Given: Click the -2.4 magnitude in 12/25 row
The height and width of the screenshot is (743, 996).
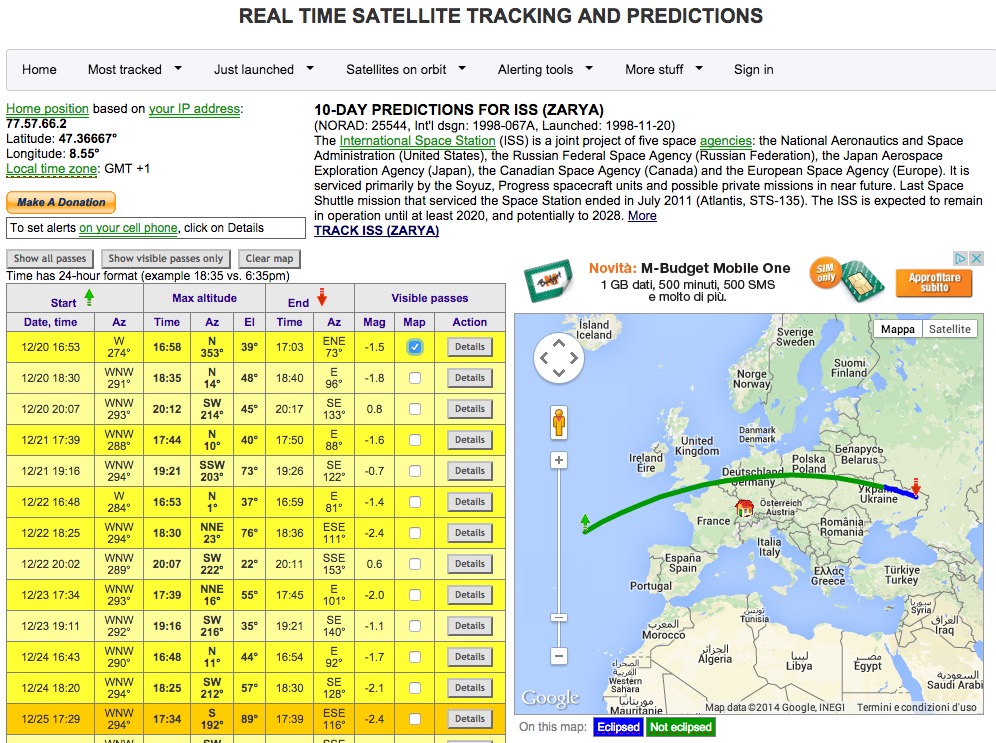Looking at the screenshot, I should coord(374,719).
